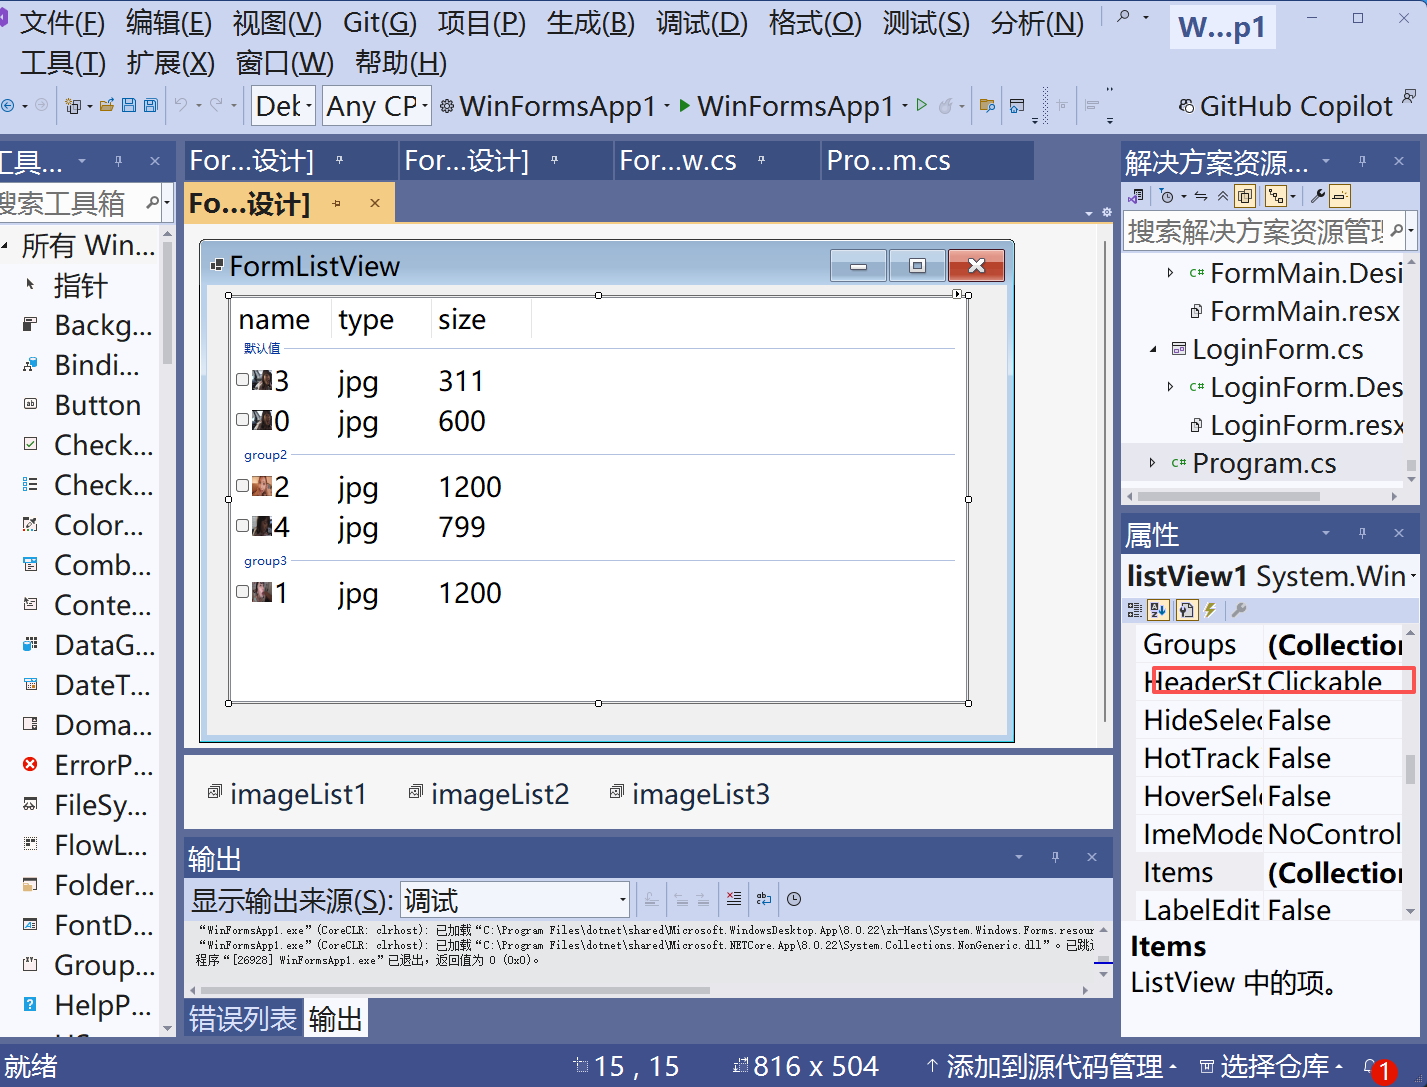Check the checkbox for item 3
The height and width of the screenshot is (1087, 1427).
click(242, 380)
